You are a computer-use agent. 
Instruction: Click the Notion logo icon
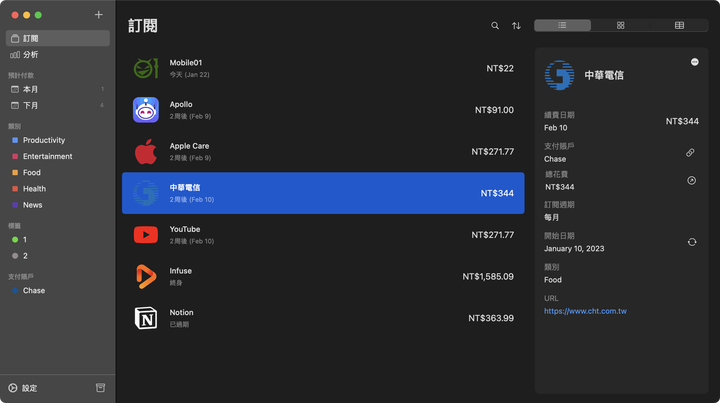[x=146, y=318]
